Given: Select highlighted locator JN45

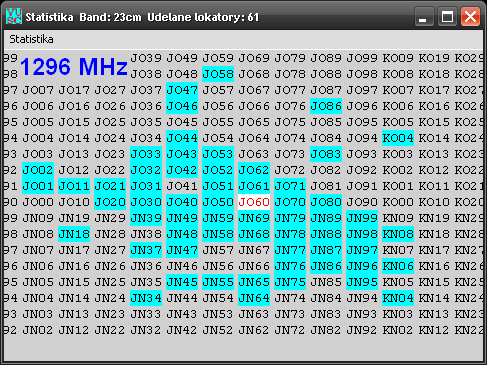Looking at the screenshot, I should [x=182, y=282].
